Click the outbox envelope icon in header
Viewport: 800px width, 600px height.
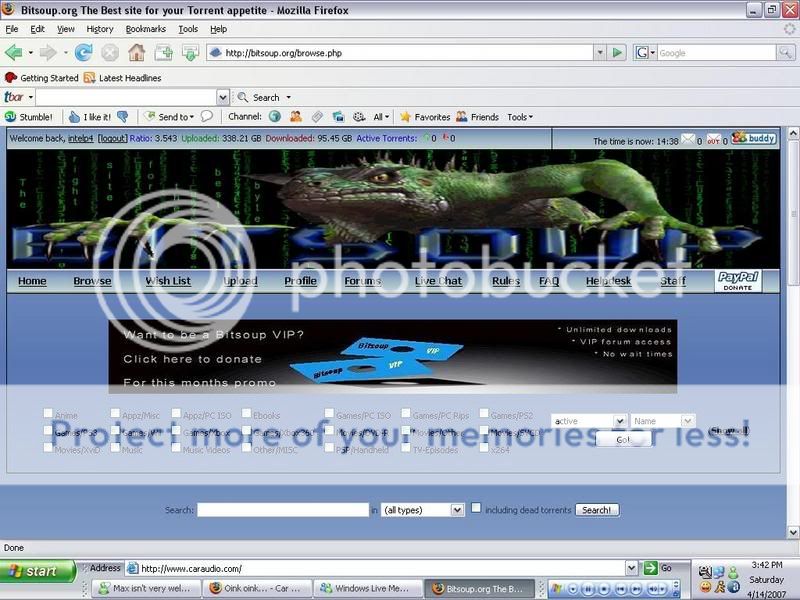(714, 139)
